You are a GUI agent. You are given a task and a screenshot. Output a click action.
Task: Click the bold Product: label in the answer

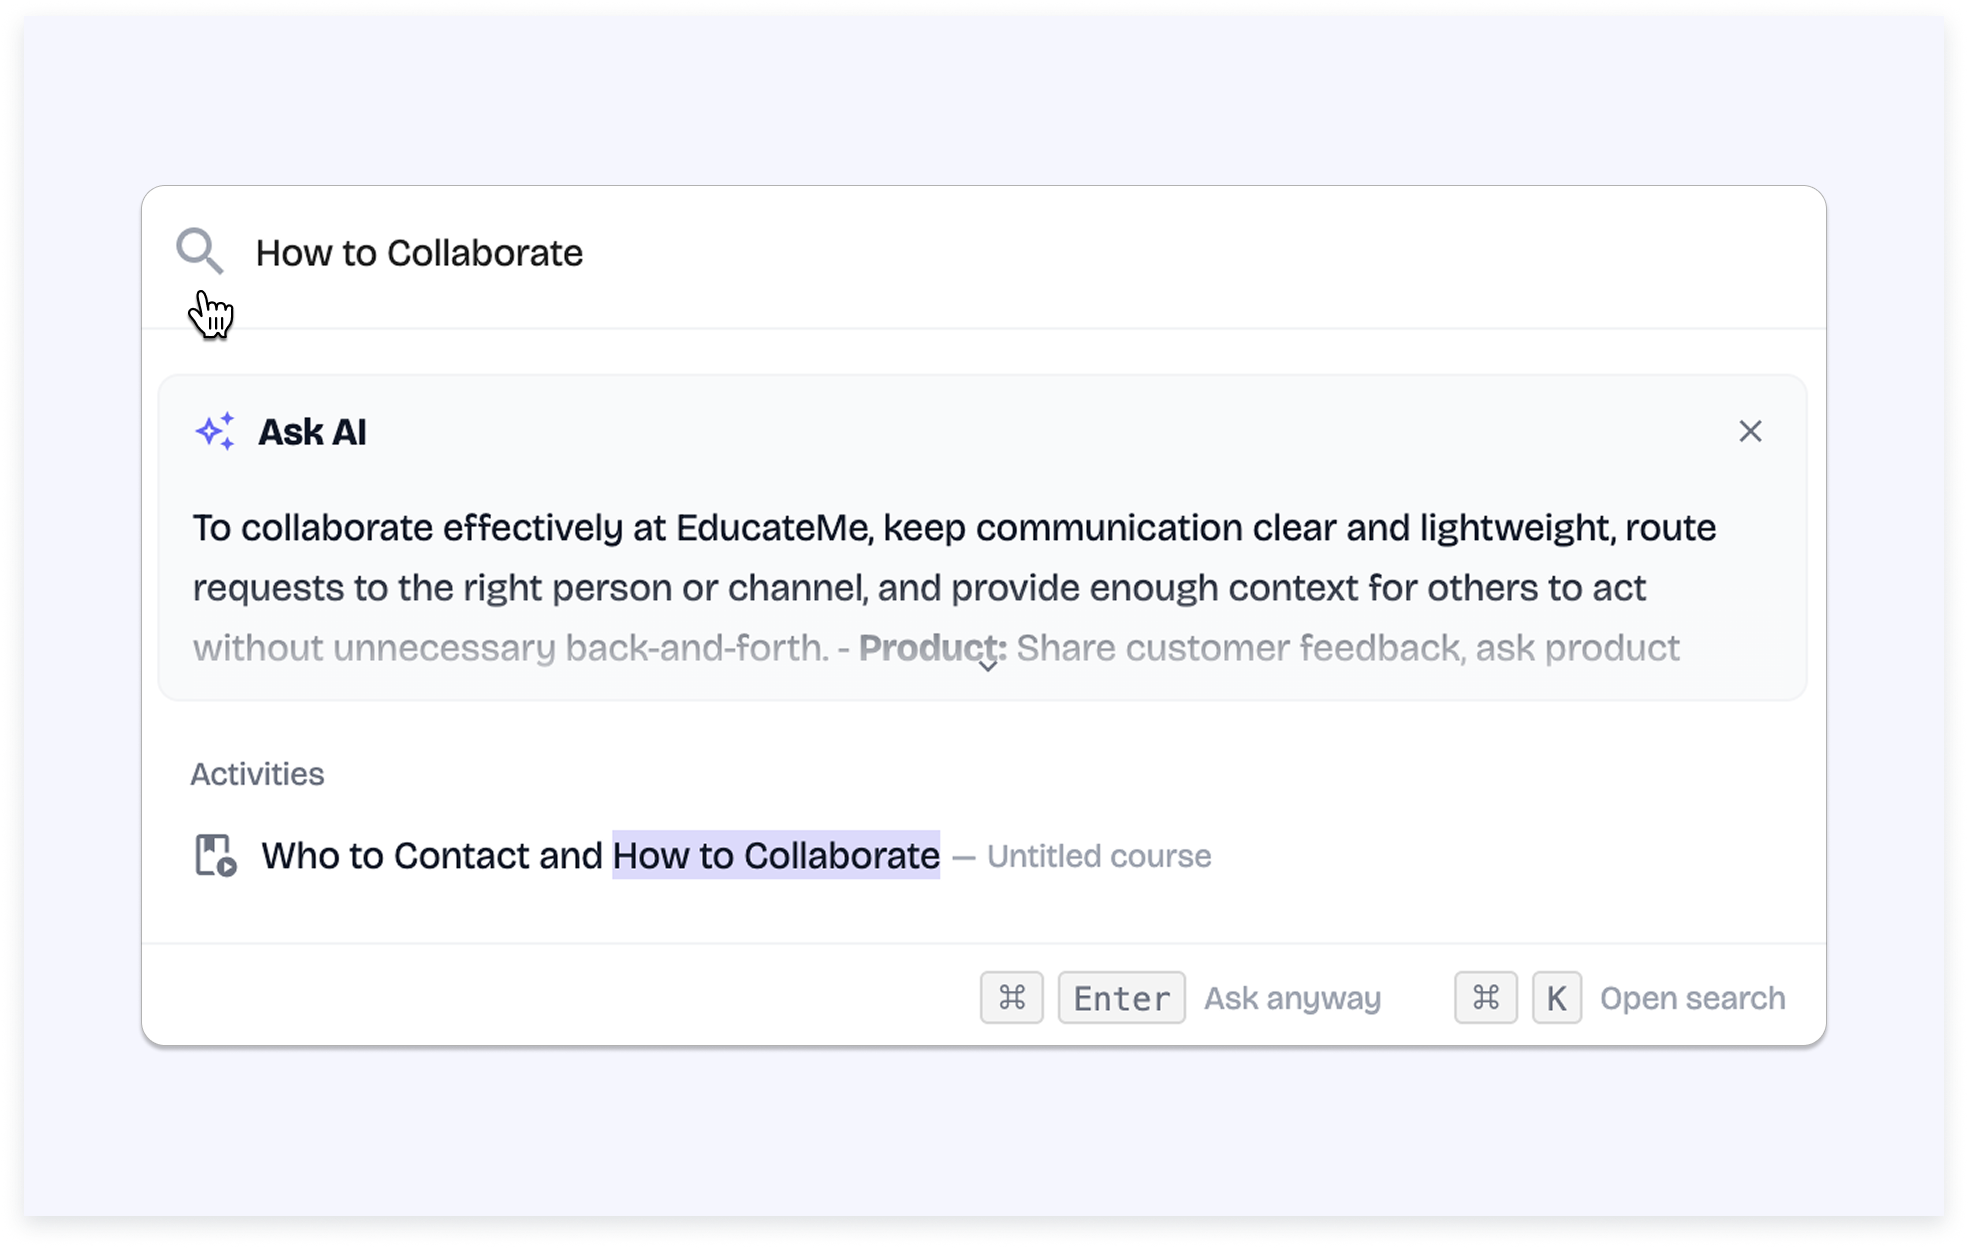pos(932,648)
